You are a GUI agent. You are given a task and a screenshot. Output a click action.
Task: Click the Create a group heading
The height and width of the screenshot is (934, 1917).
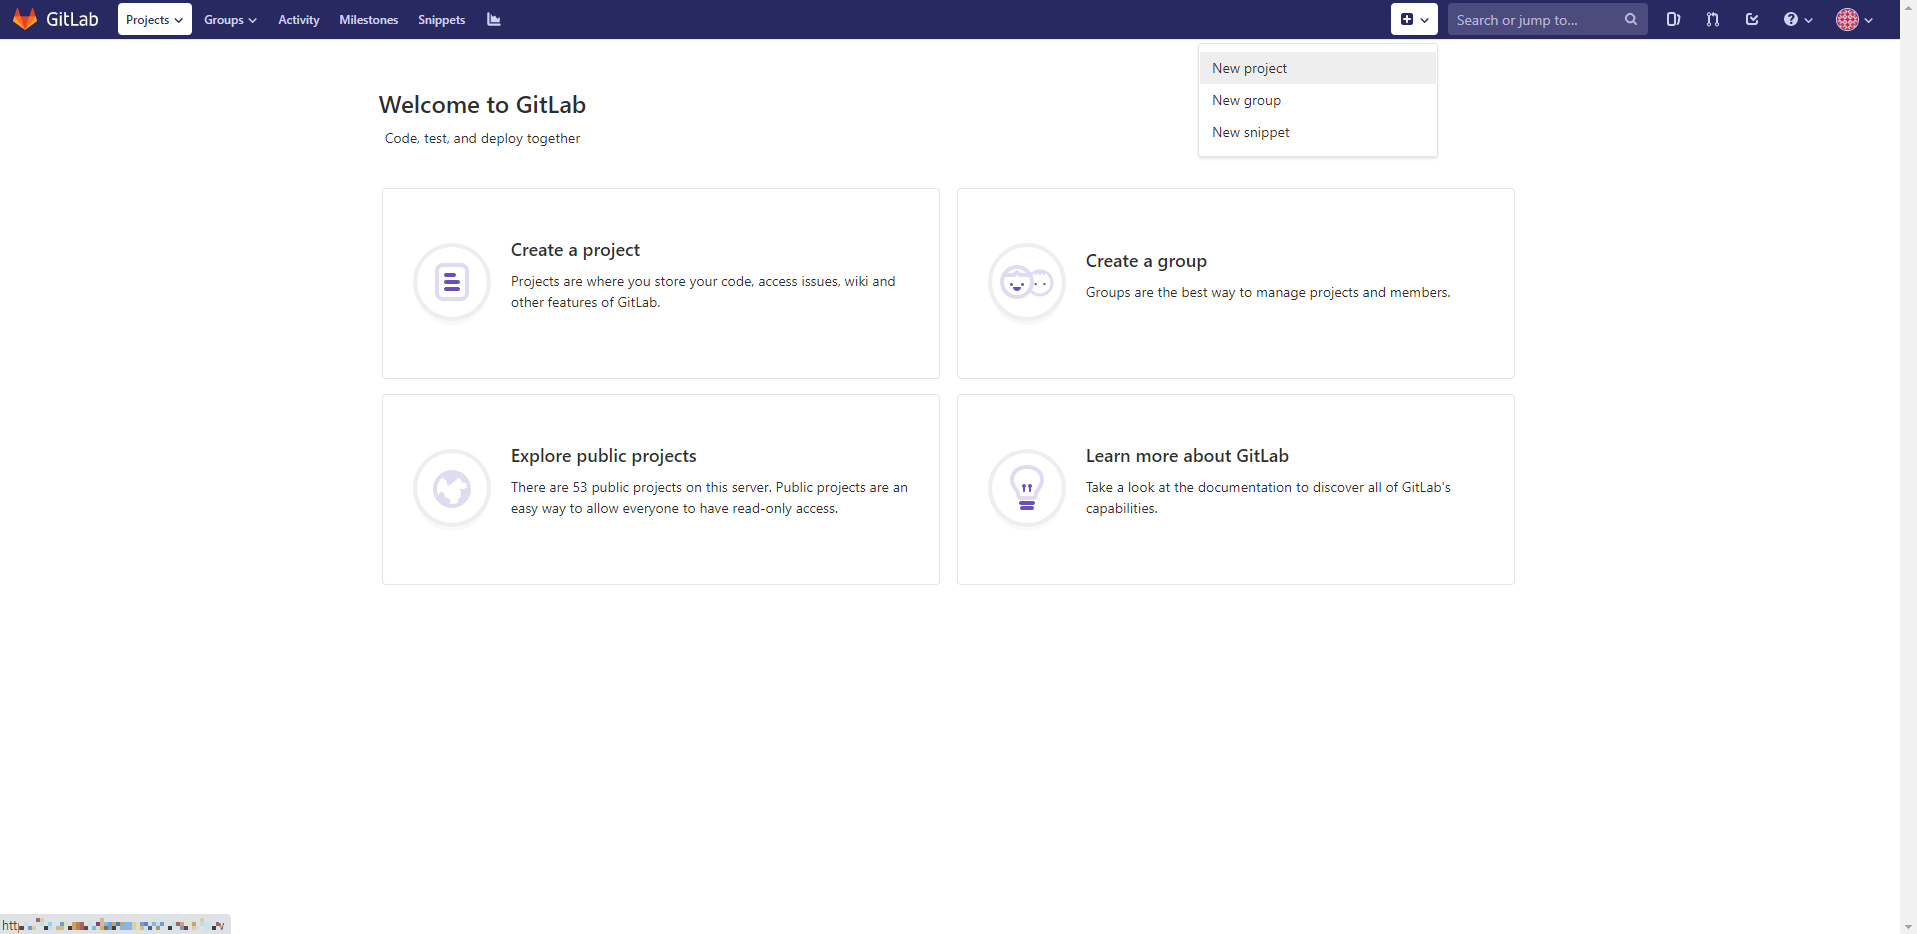[1146, 261]
